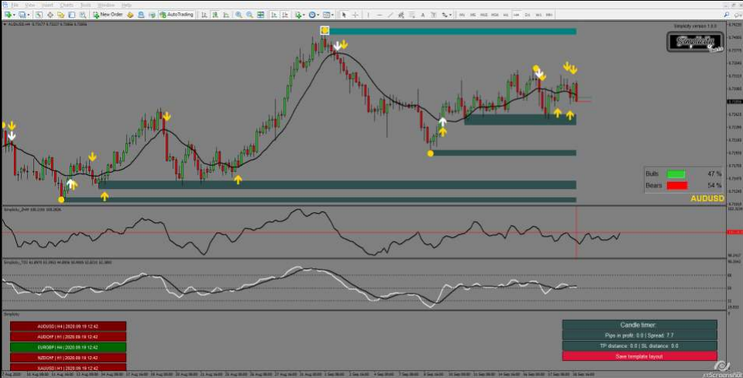Click the red Bears color box
Image resolution: width=743 pixels, height=378 pixels.
677,185
